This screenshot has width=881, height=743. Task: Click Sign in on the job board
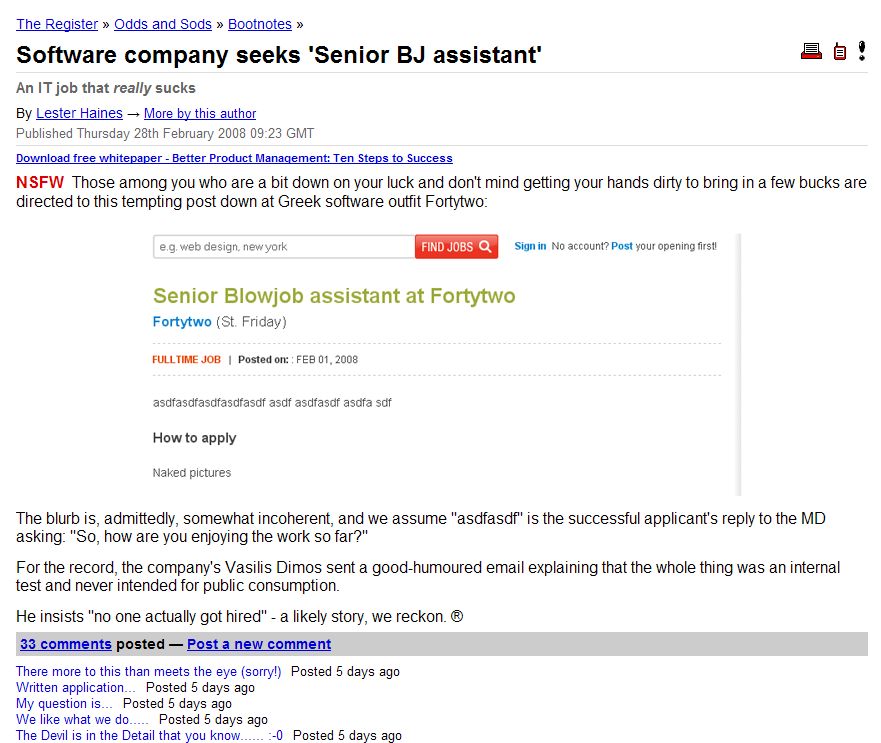(x=530, y=246)
